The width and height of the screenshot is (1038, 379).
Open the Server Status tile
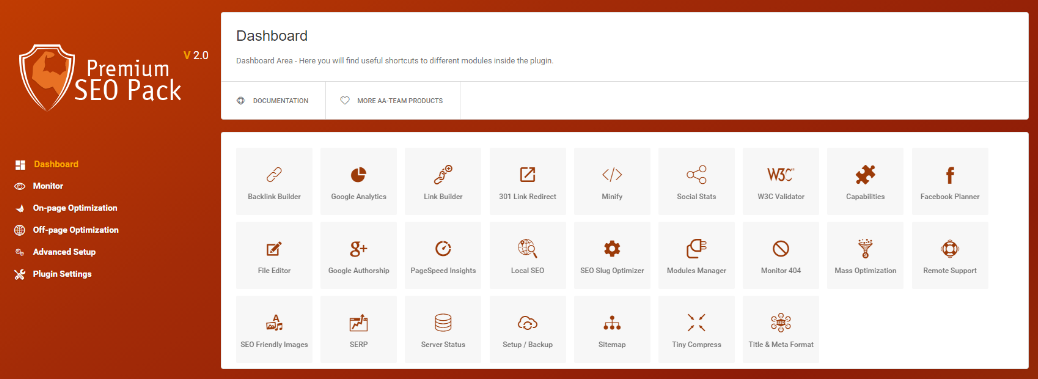tap(443, 329)
